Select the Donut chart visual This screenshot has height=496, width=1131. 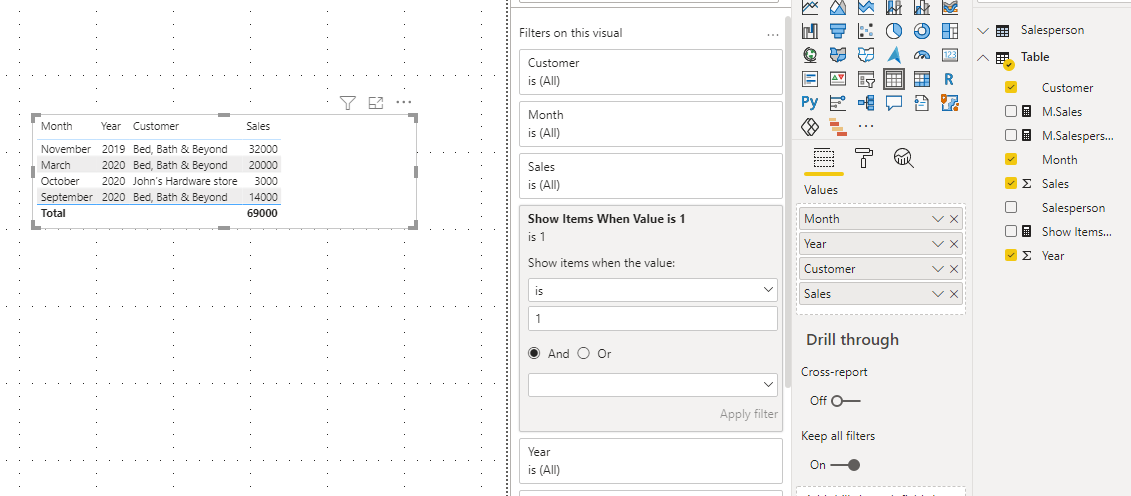pos(922,31)
